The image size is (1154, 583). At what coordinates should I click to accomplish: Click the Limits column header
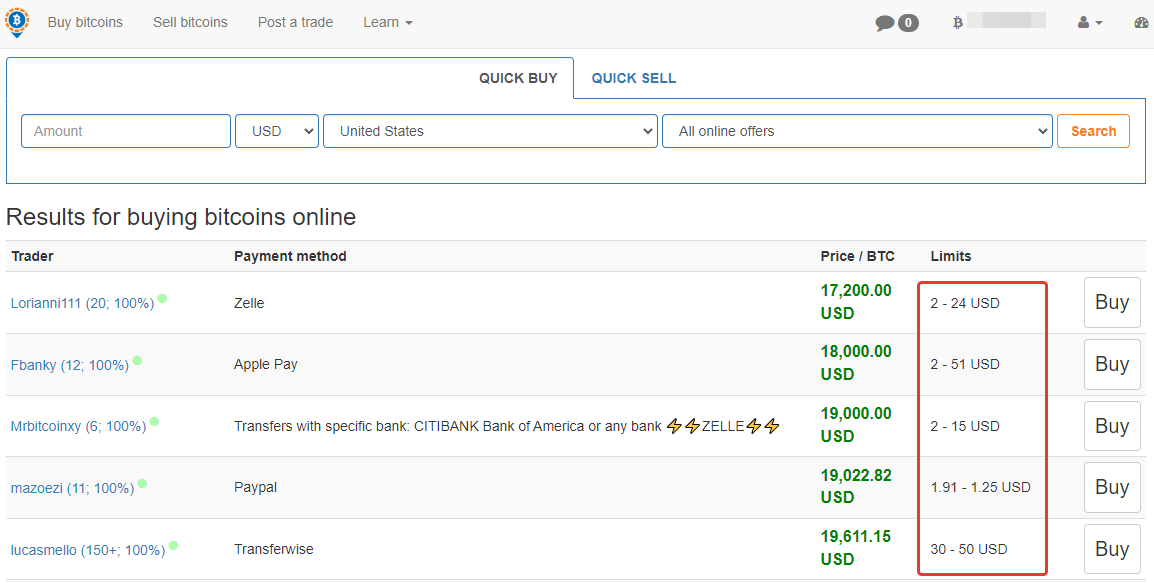tap(951, 256)
